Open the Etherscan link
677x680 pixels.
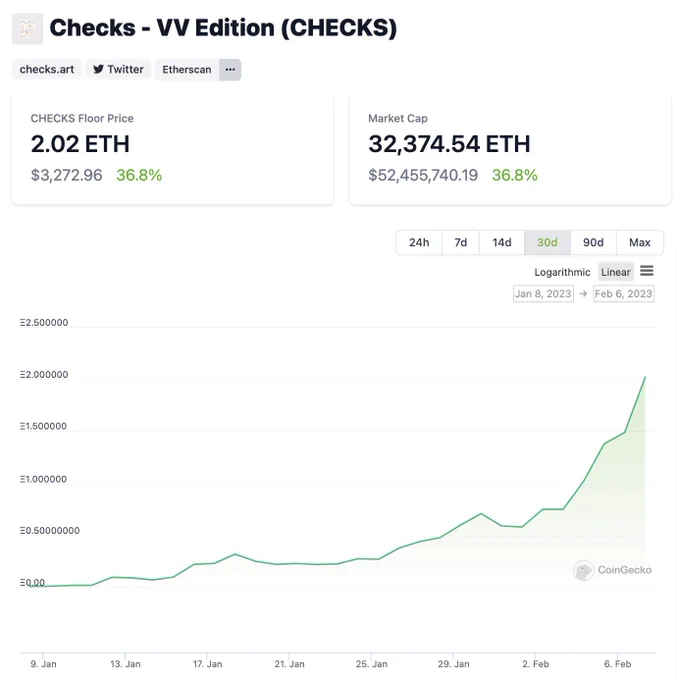click(x=187, y=69)
